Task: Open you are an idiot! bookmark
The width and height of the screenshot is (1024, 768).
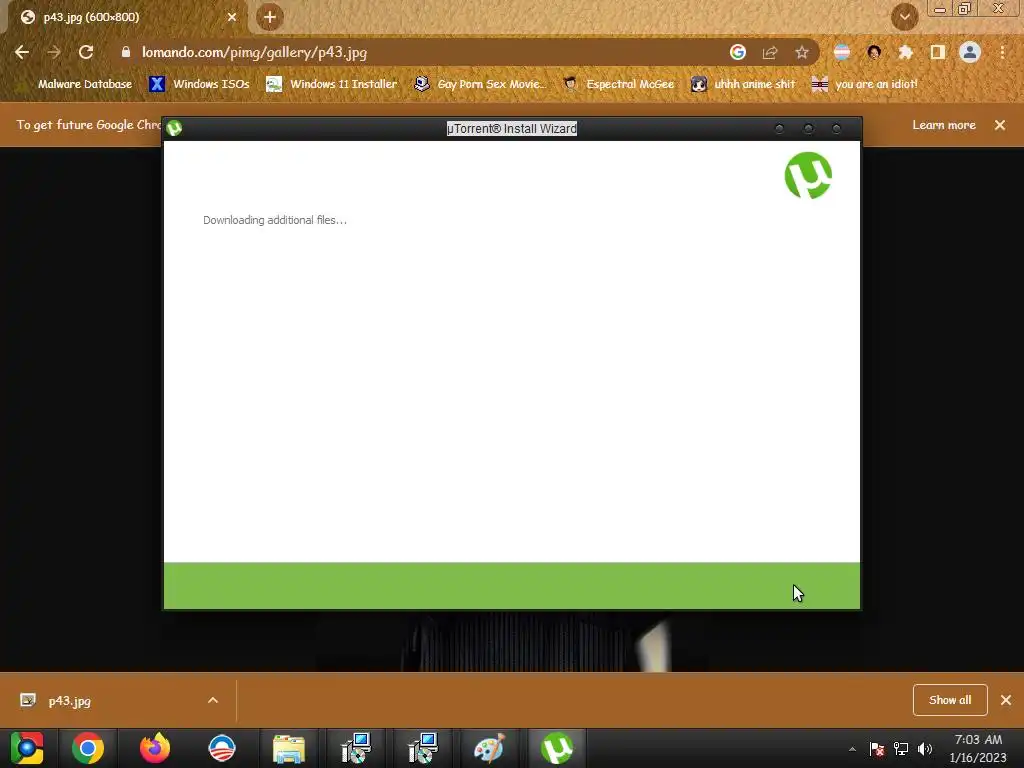Action: (x=864, y=84)
